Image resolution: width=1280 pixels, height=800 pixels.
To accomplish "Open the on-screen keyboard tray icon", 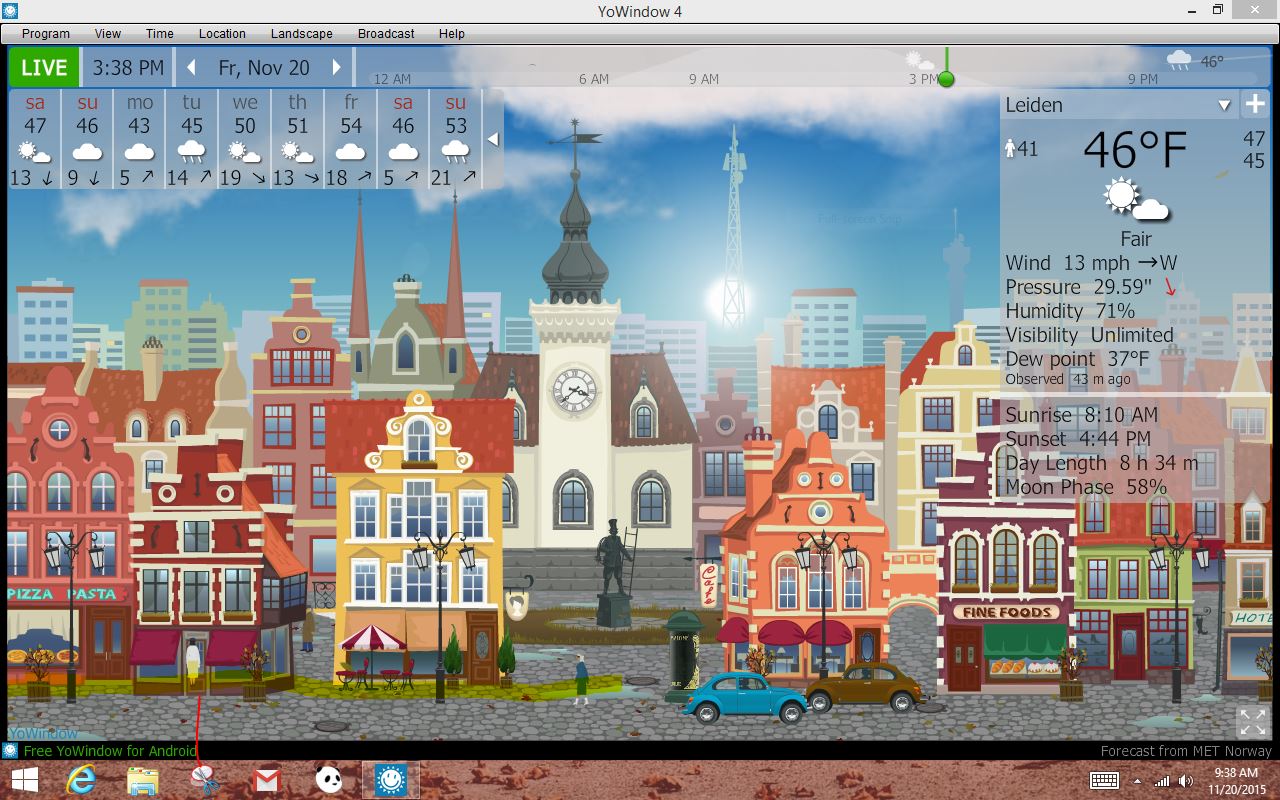I will 1104,780.
